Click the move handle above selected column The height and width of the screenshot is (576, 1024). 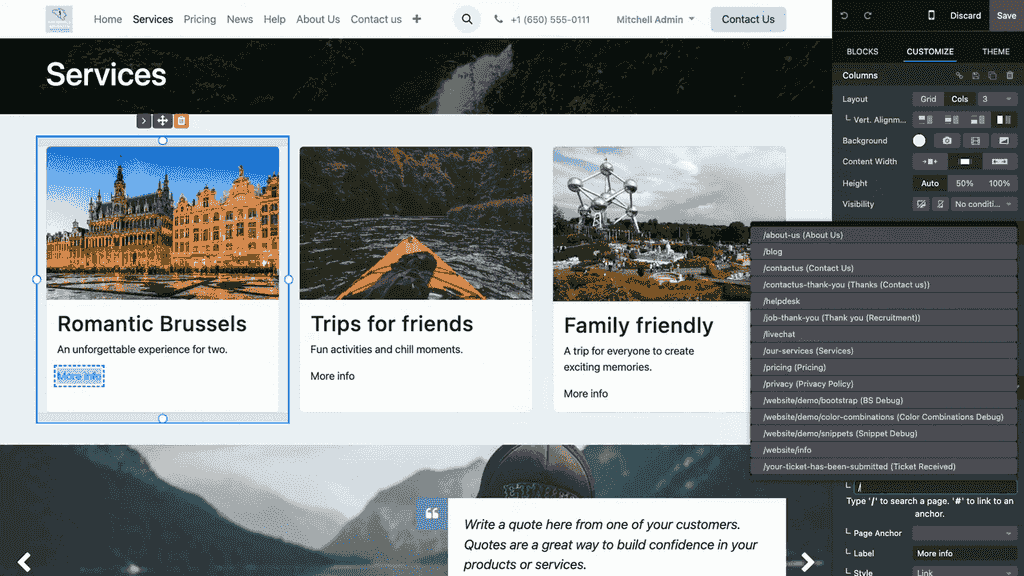click(x=162, y=121)
